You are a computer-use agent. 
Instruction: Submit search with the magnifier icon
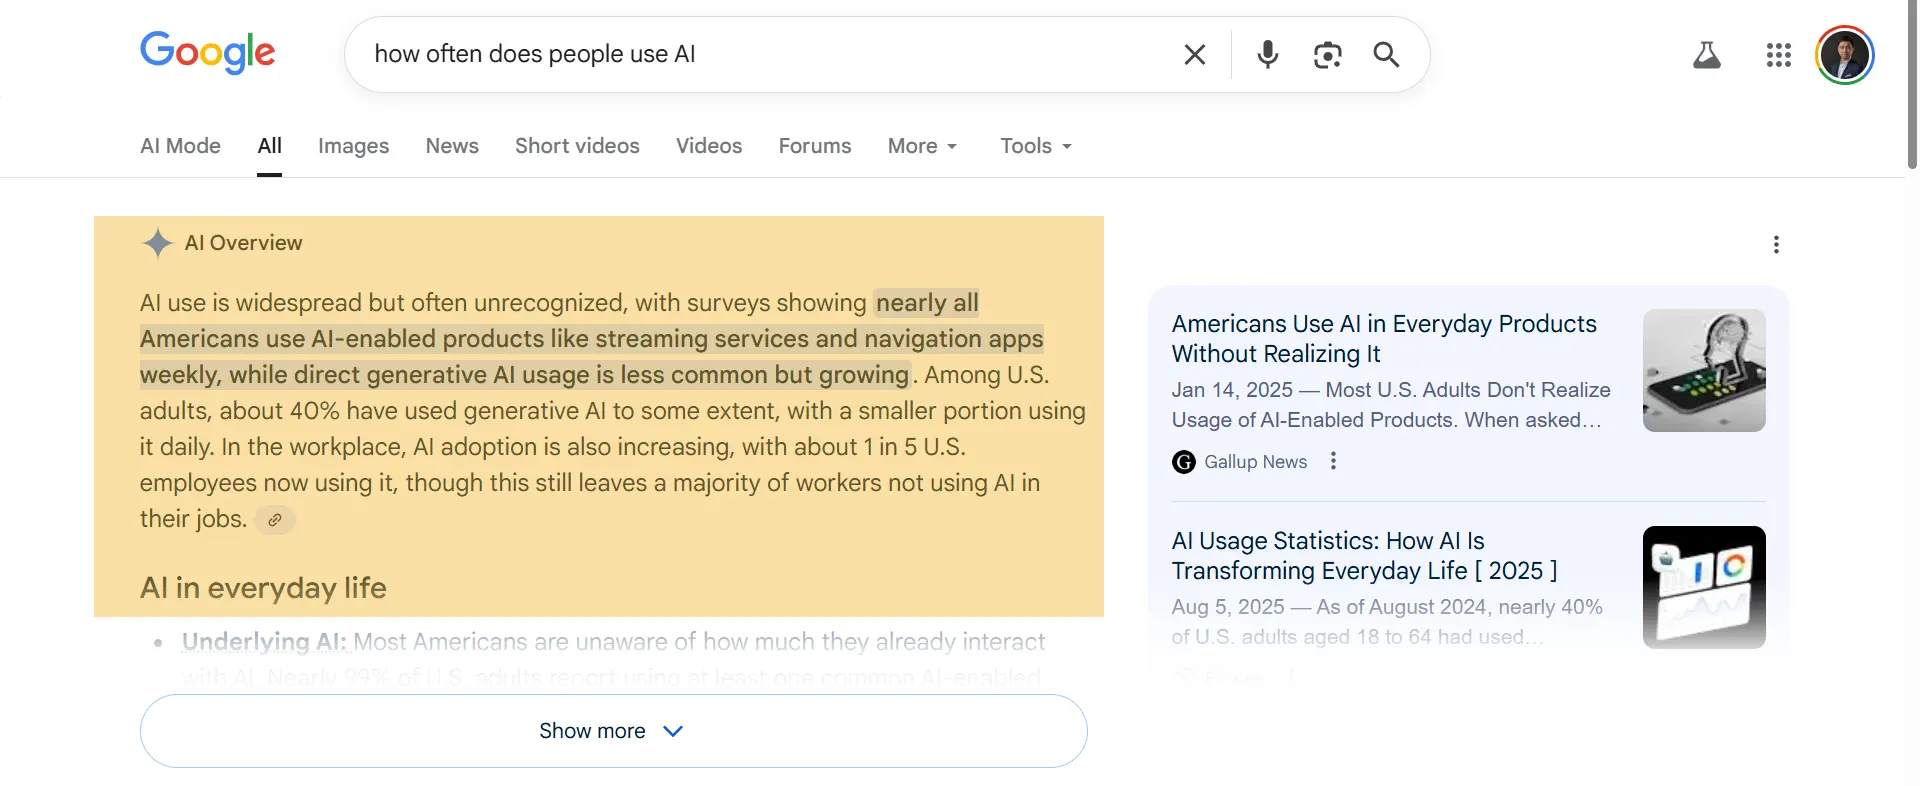click(x=1386, y=54)
